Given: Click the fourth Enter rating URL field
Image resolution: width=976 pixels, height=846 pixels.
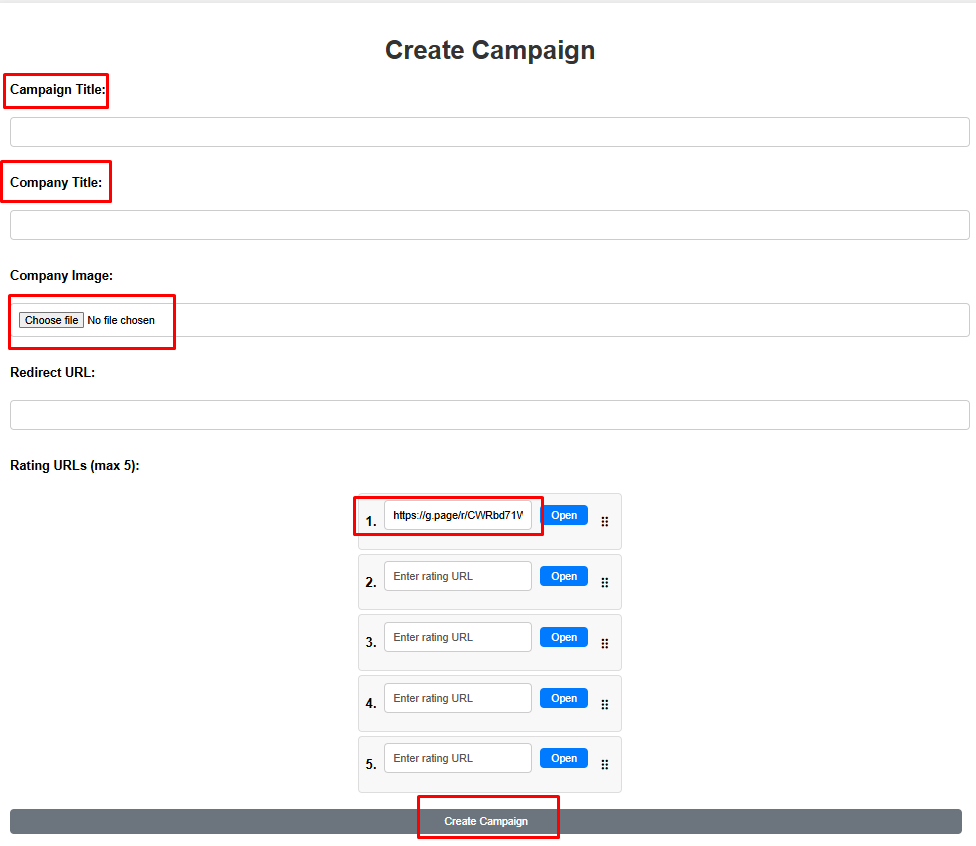Looking at the screenshot, I should (x=458, y=698).
